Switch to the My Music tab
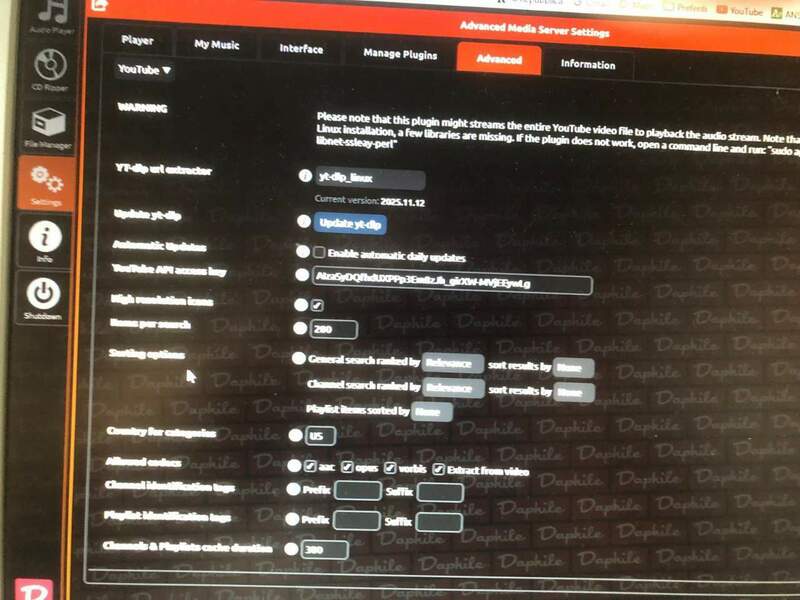The height and width of the screenshot is (600, 800). point(217,45)
